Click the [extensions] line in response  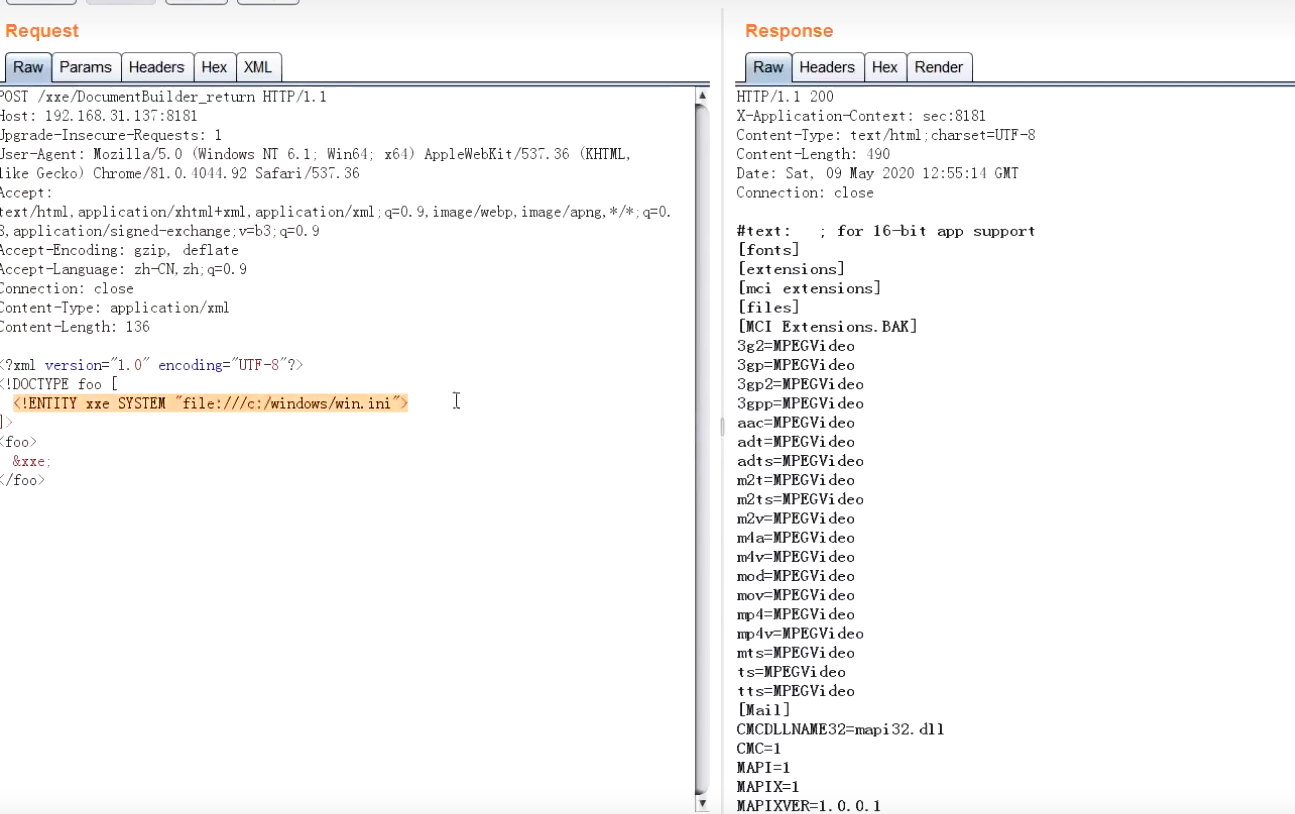click(791, 269)
